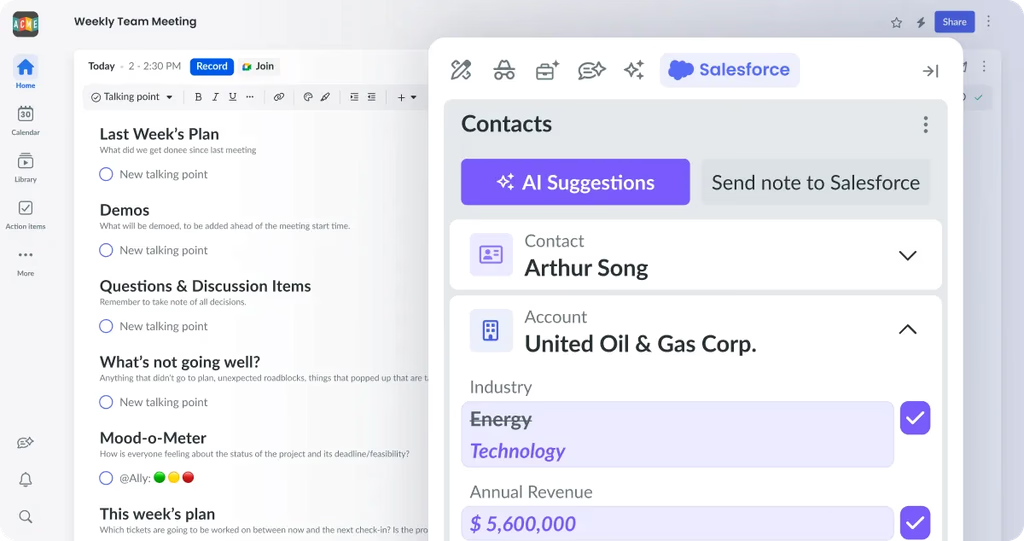Open the Calendar sidebar item
The image size is (1024, 541).
(25, 120)
